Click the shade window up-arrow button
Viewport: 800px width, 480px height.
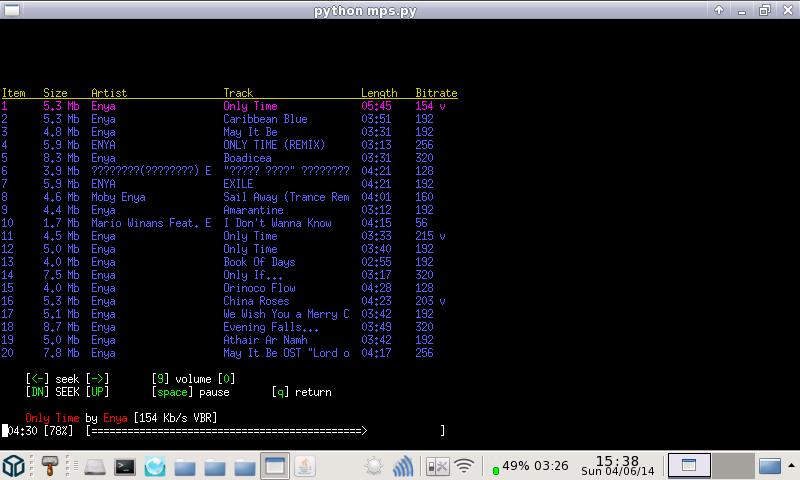719,10
